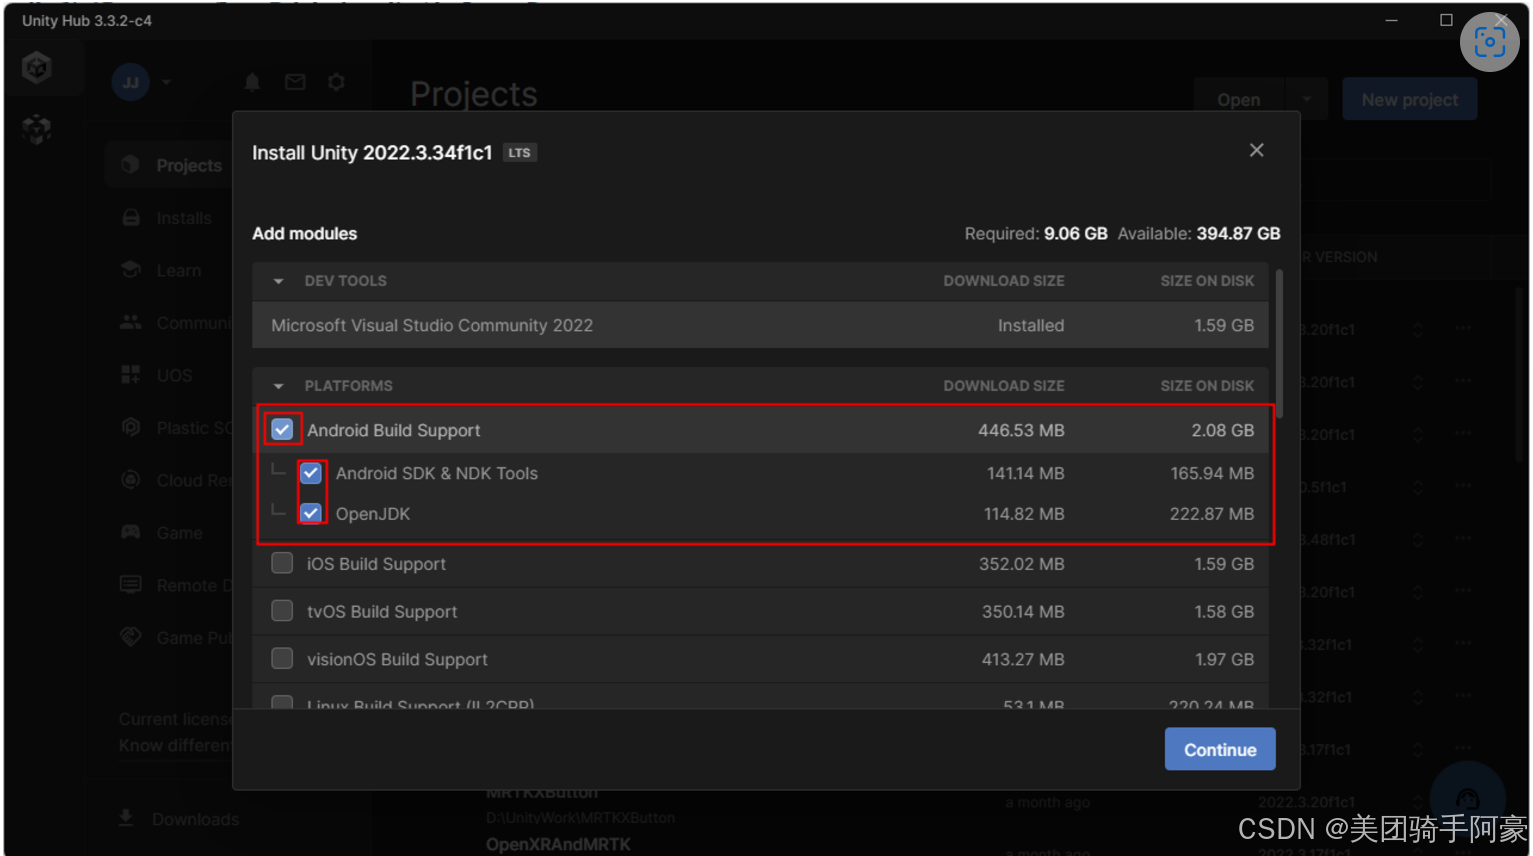Click the Cloud sidebar icon
Image resolution: width=1533 pixels, height=856 pixels.
131,480
